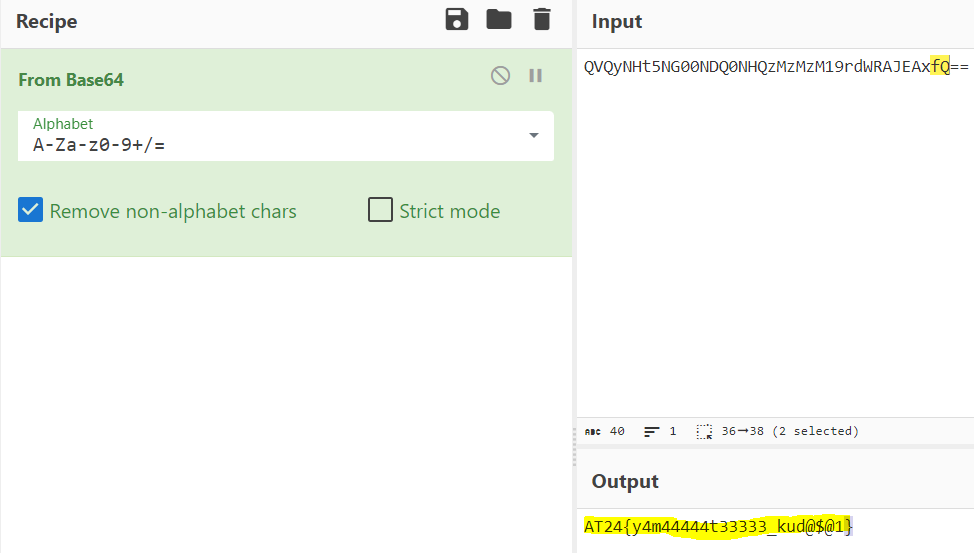Open the Load recipe folder icon
974x553 pixels.
(499, 20)
